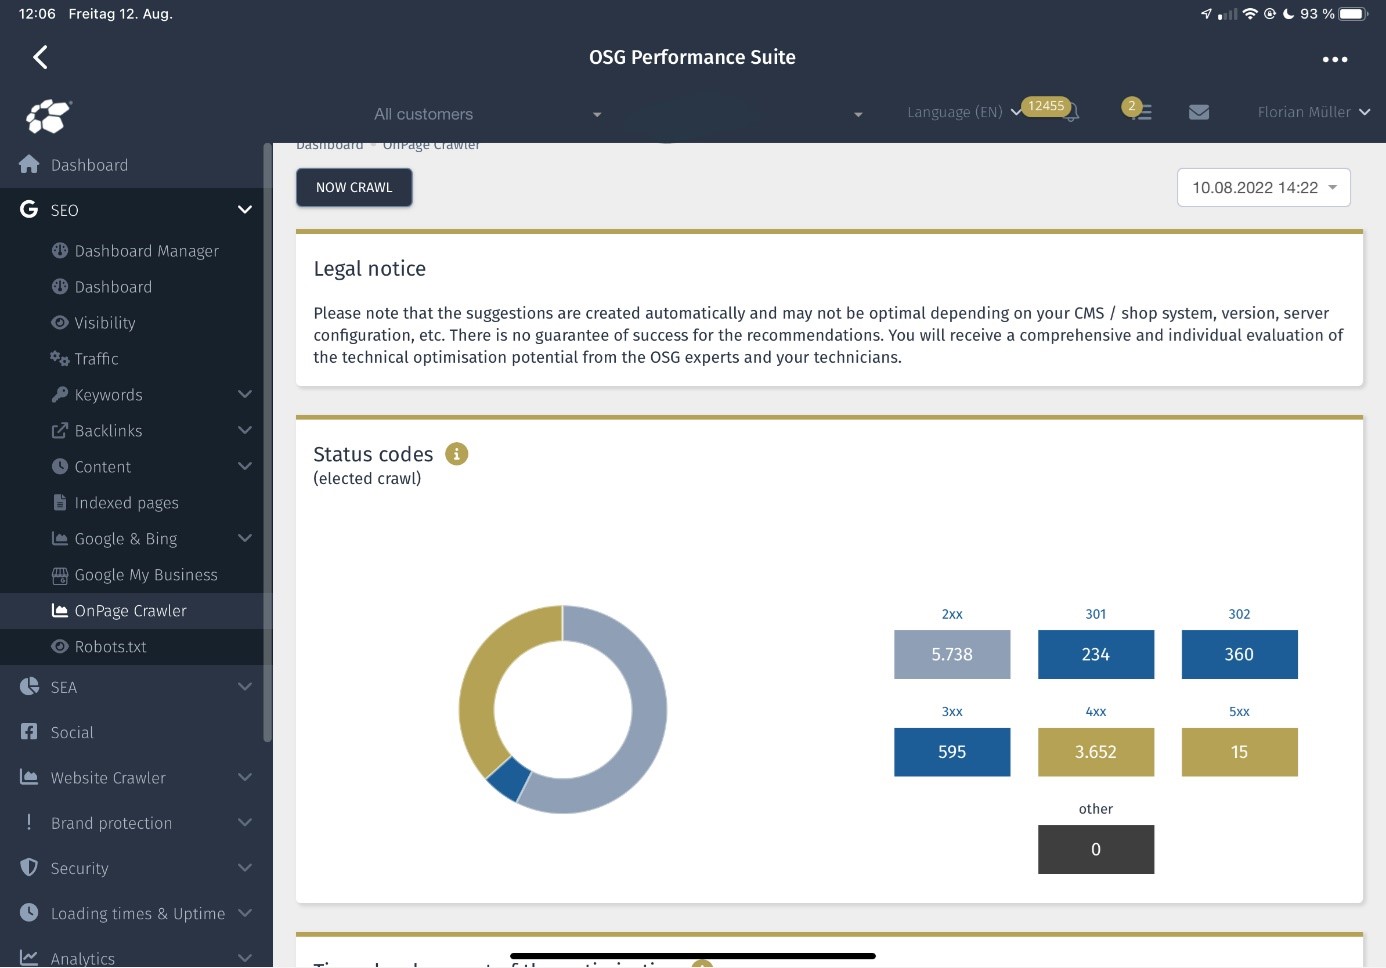Click the 302 status tile showing 360

point(1239,654)
